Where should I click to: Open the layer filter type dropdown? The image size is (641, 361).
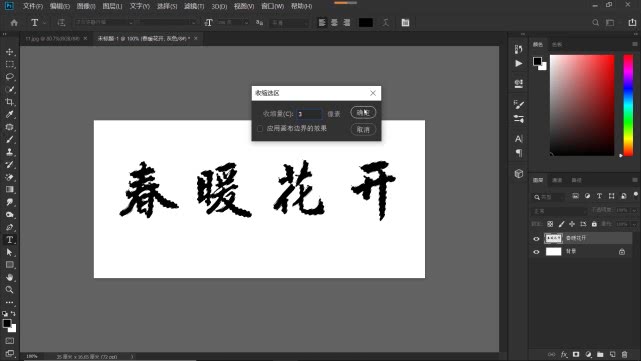[x=549, y=197]
